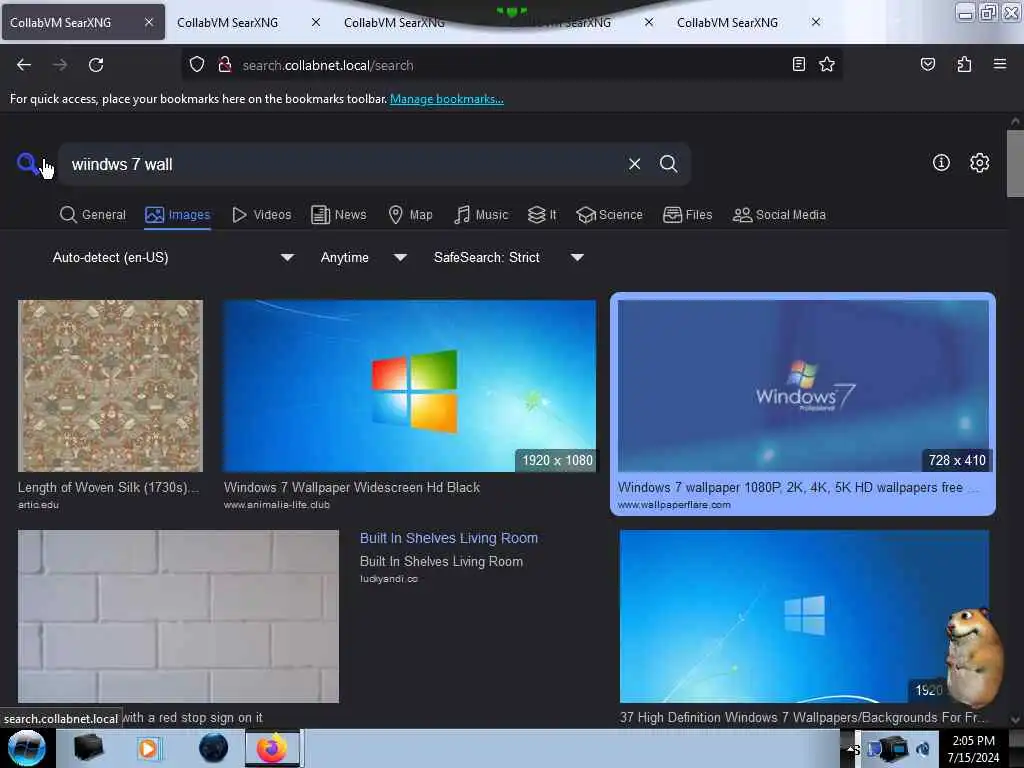Bookmark this page with the star icon

point(827,64)
